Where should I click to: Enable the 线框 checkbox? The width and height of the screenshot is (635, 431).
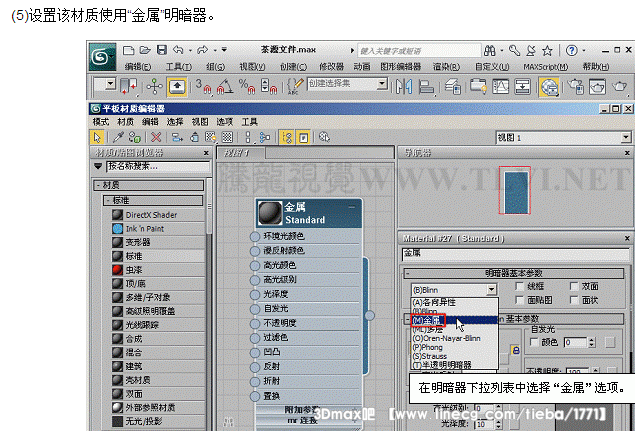pyautogui.click(x=519, y=286)
